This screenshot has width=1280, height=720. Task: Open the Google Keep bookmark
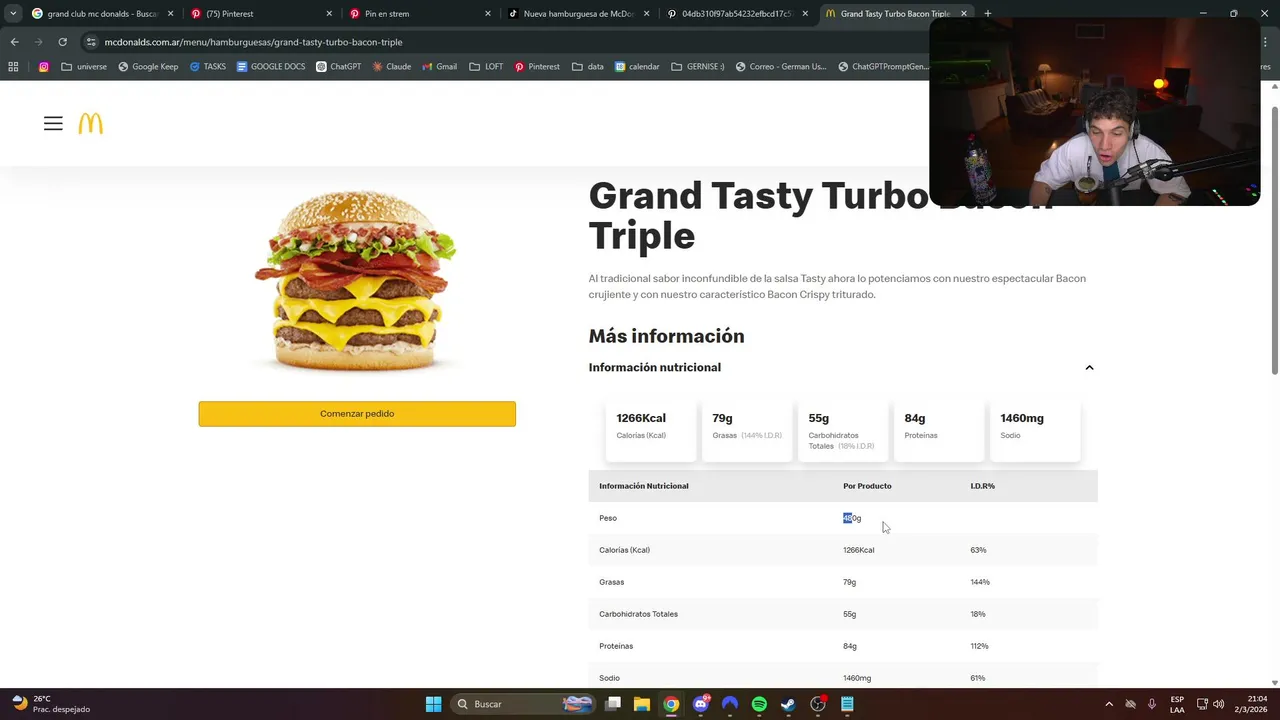click(x=148, y=67)
